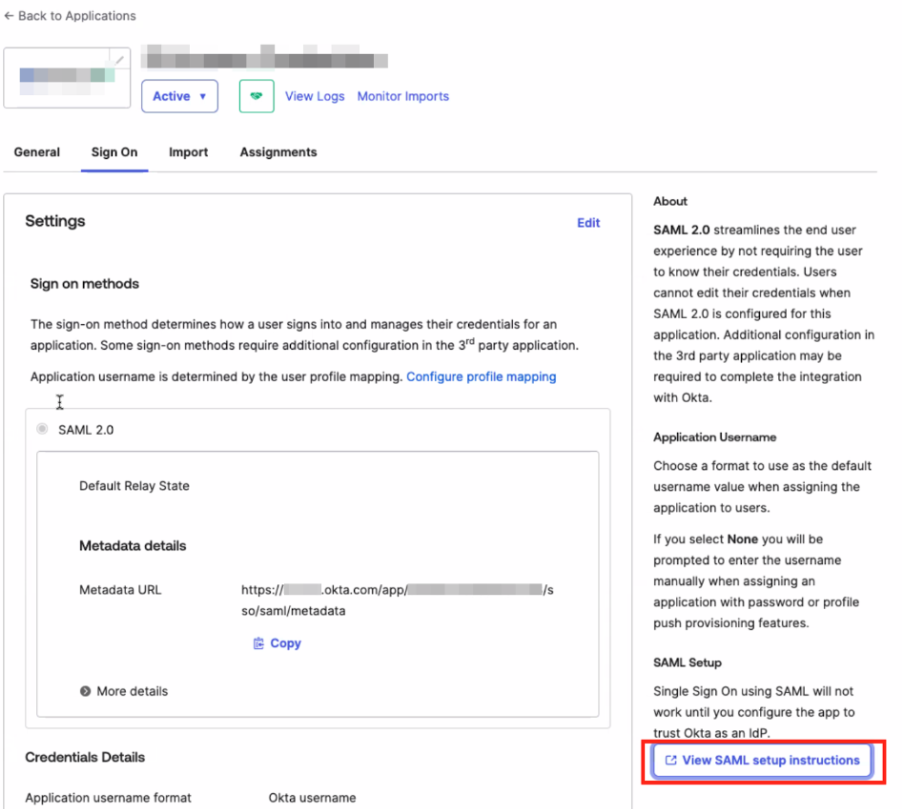This screenshot has width=902, height=809.
Task: Switch to the Import tab
Action: (x=188, y=152)
